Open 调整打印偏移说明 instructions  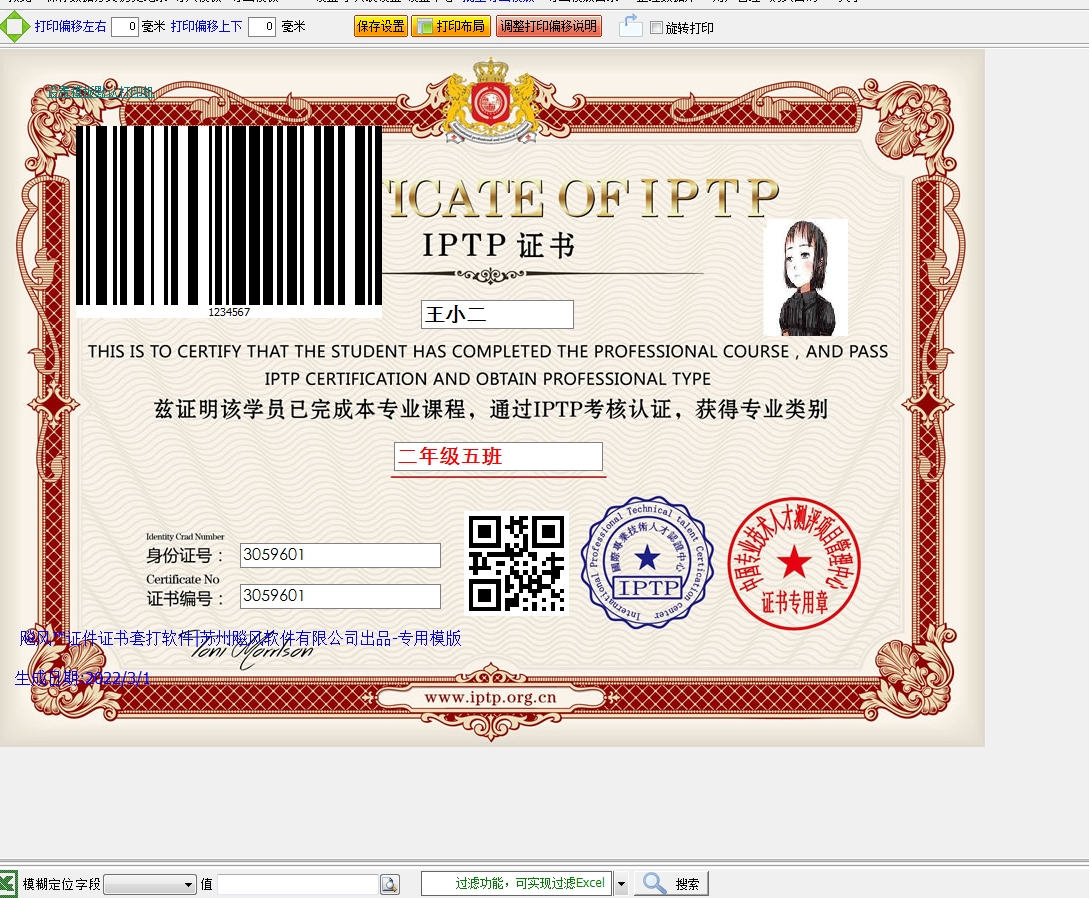(x=548, y=27)
